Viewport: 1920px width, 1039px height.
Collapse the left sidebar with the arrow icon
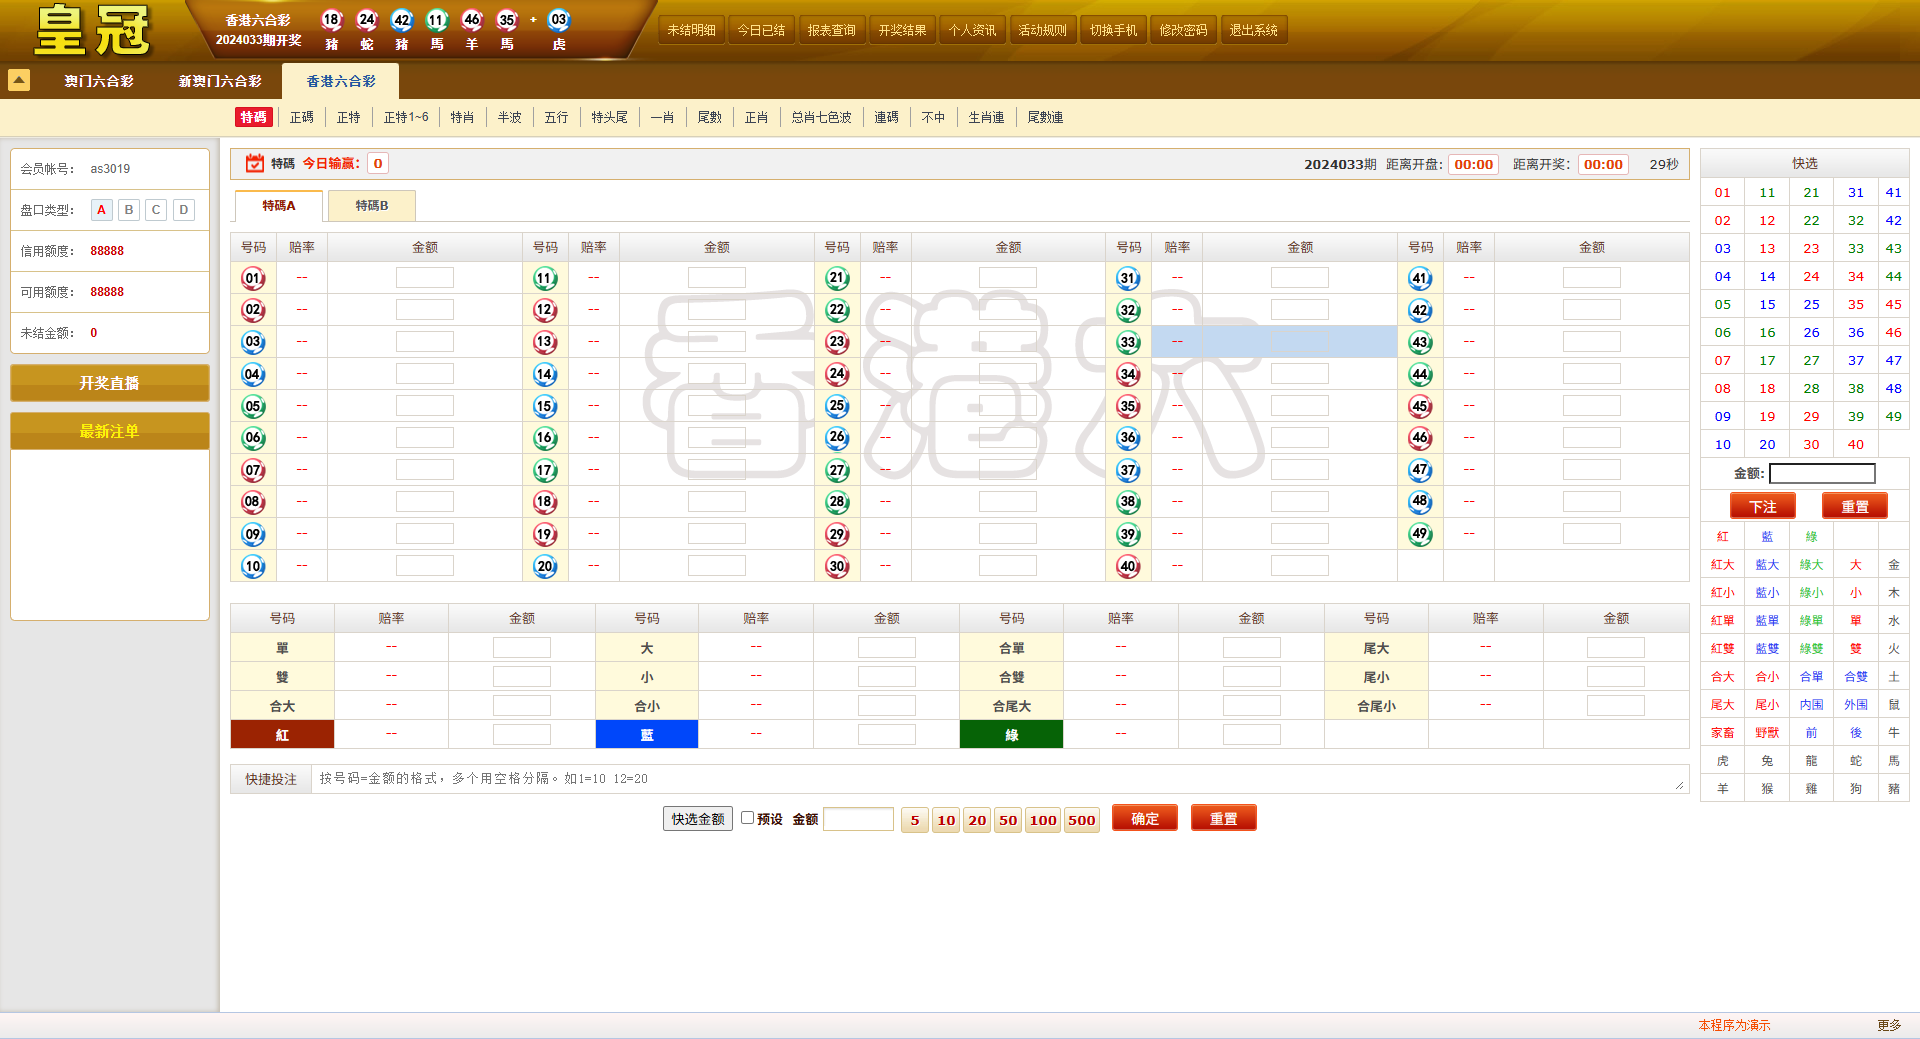[x=19, y=80]
